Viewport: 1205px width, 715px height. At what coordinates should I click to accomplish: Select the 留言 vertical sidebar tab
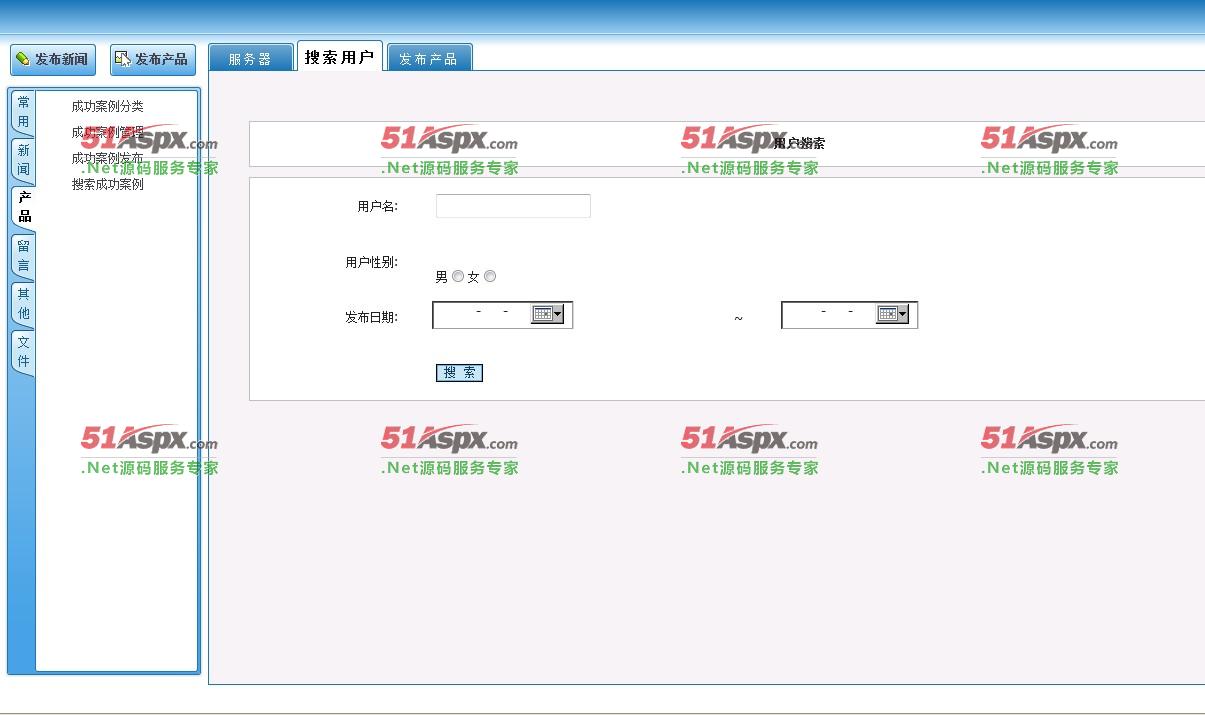23,256
